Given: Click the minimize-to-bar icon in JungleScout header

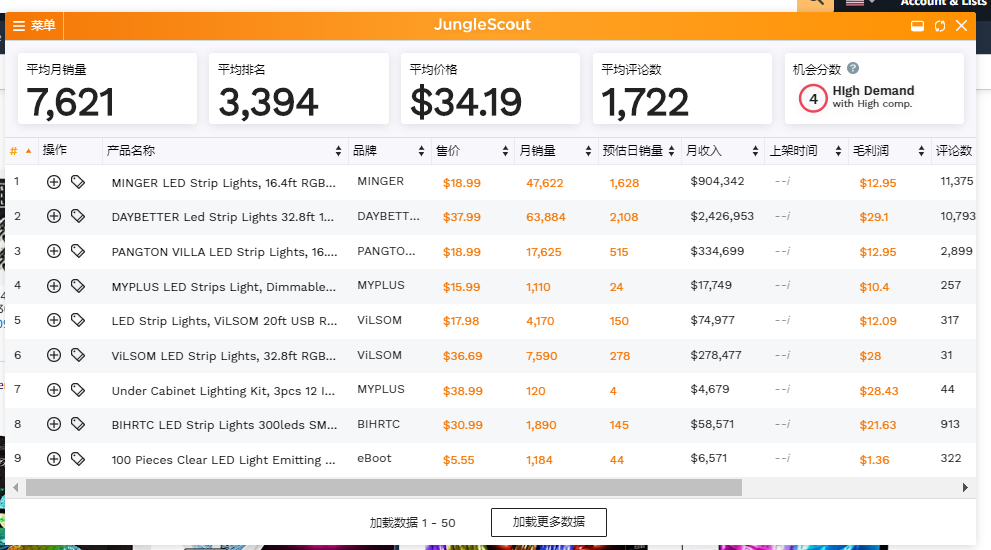Looking at the screenshot, I should tap(917, 26).
